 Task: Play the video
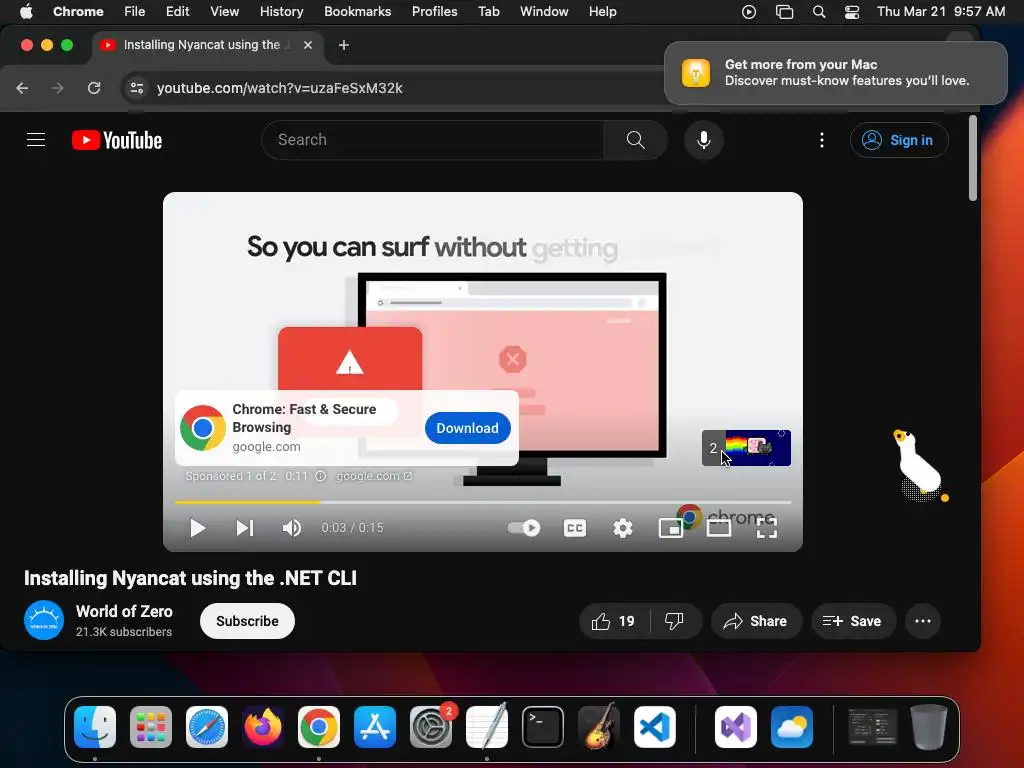point(197,528)
